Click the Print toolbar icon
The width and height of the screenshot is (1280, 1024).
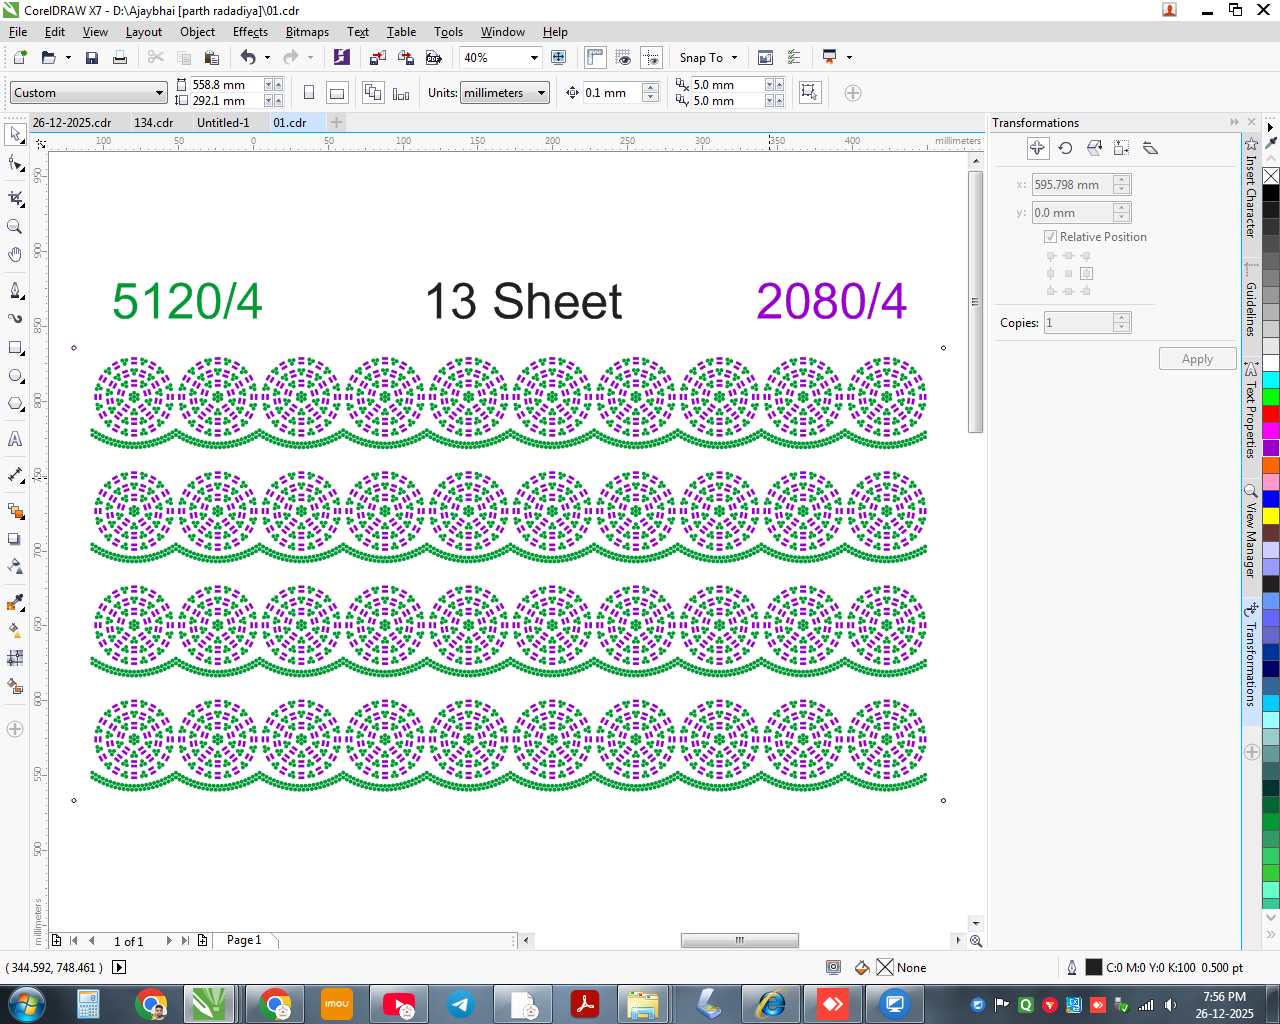tap(120, 58)
